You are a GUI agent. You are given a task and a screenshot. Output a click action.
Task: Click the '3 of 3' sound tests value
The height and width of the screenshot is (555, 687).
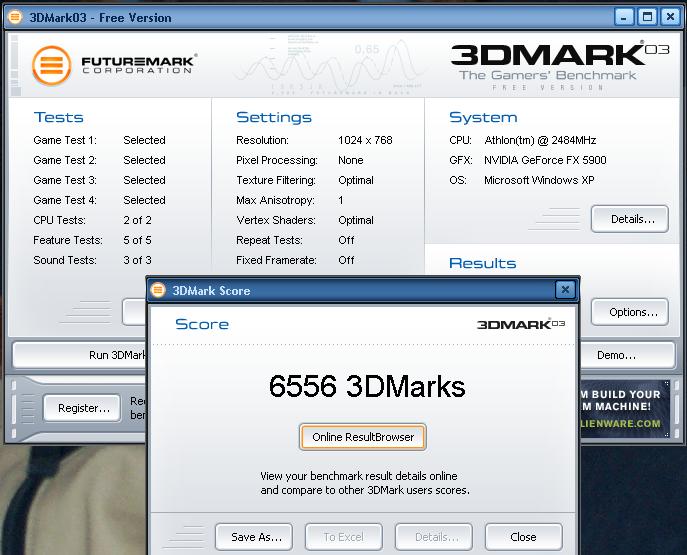(x=138, y=260)
